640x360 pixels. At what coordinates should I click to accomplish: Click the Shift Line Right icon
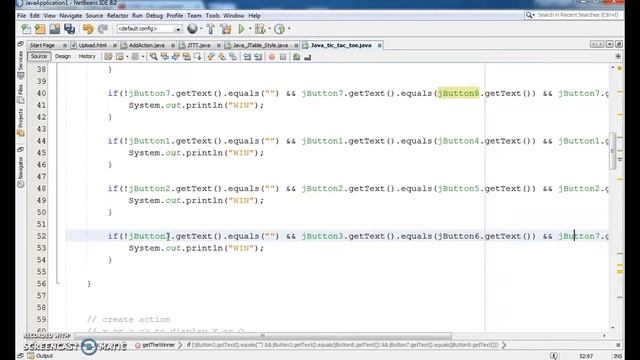[x=258, y=57]
